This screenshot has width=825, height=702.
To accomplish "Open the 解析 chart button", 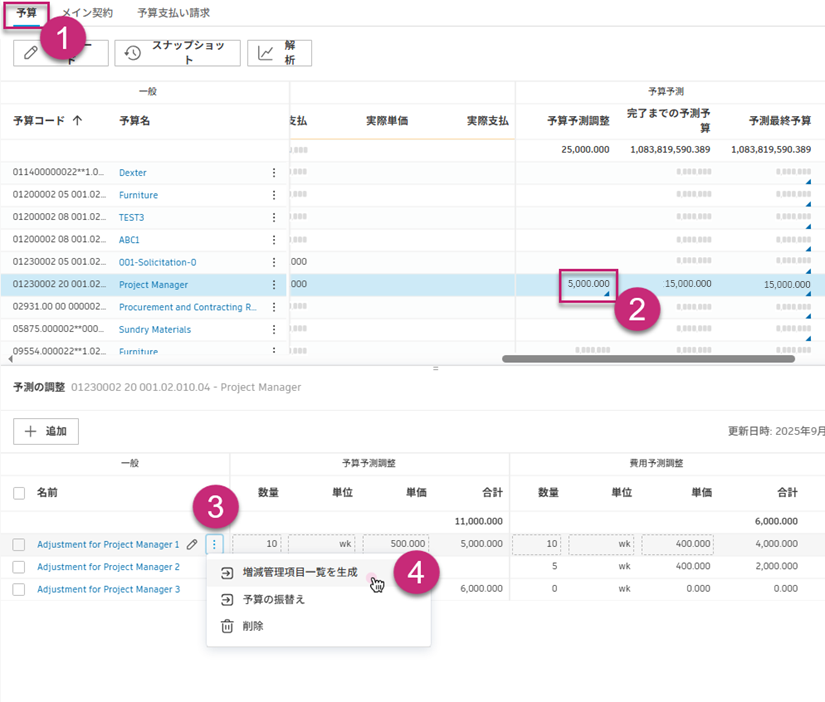I will [279, 53].
